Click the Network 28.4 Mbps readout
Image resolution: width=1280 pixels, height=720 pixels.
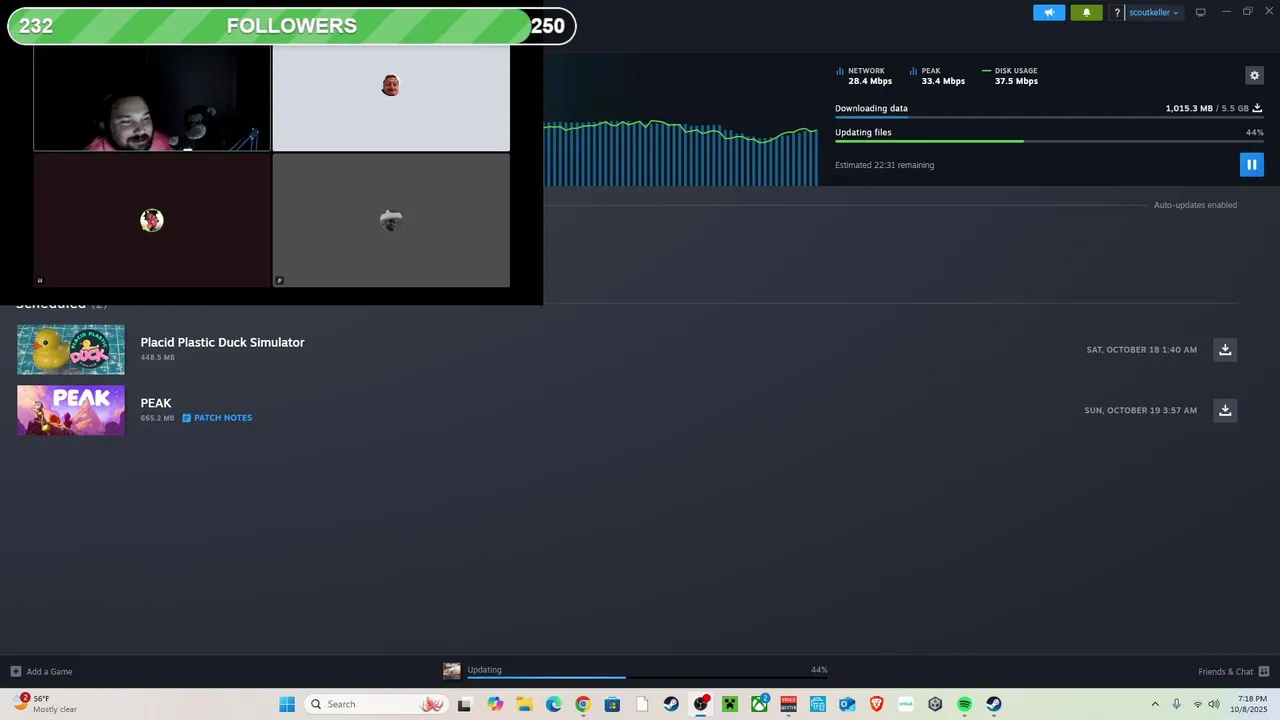(x=864, y=76)
